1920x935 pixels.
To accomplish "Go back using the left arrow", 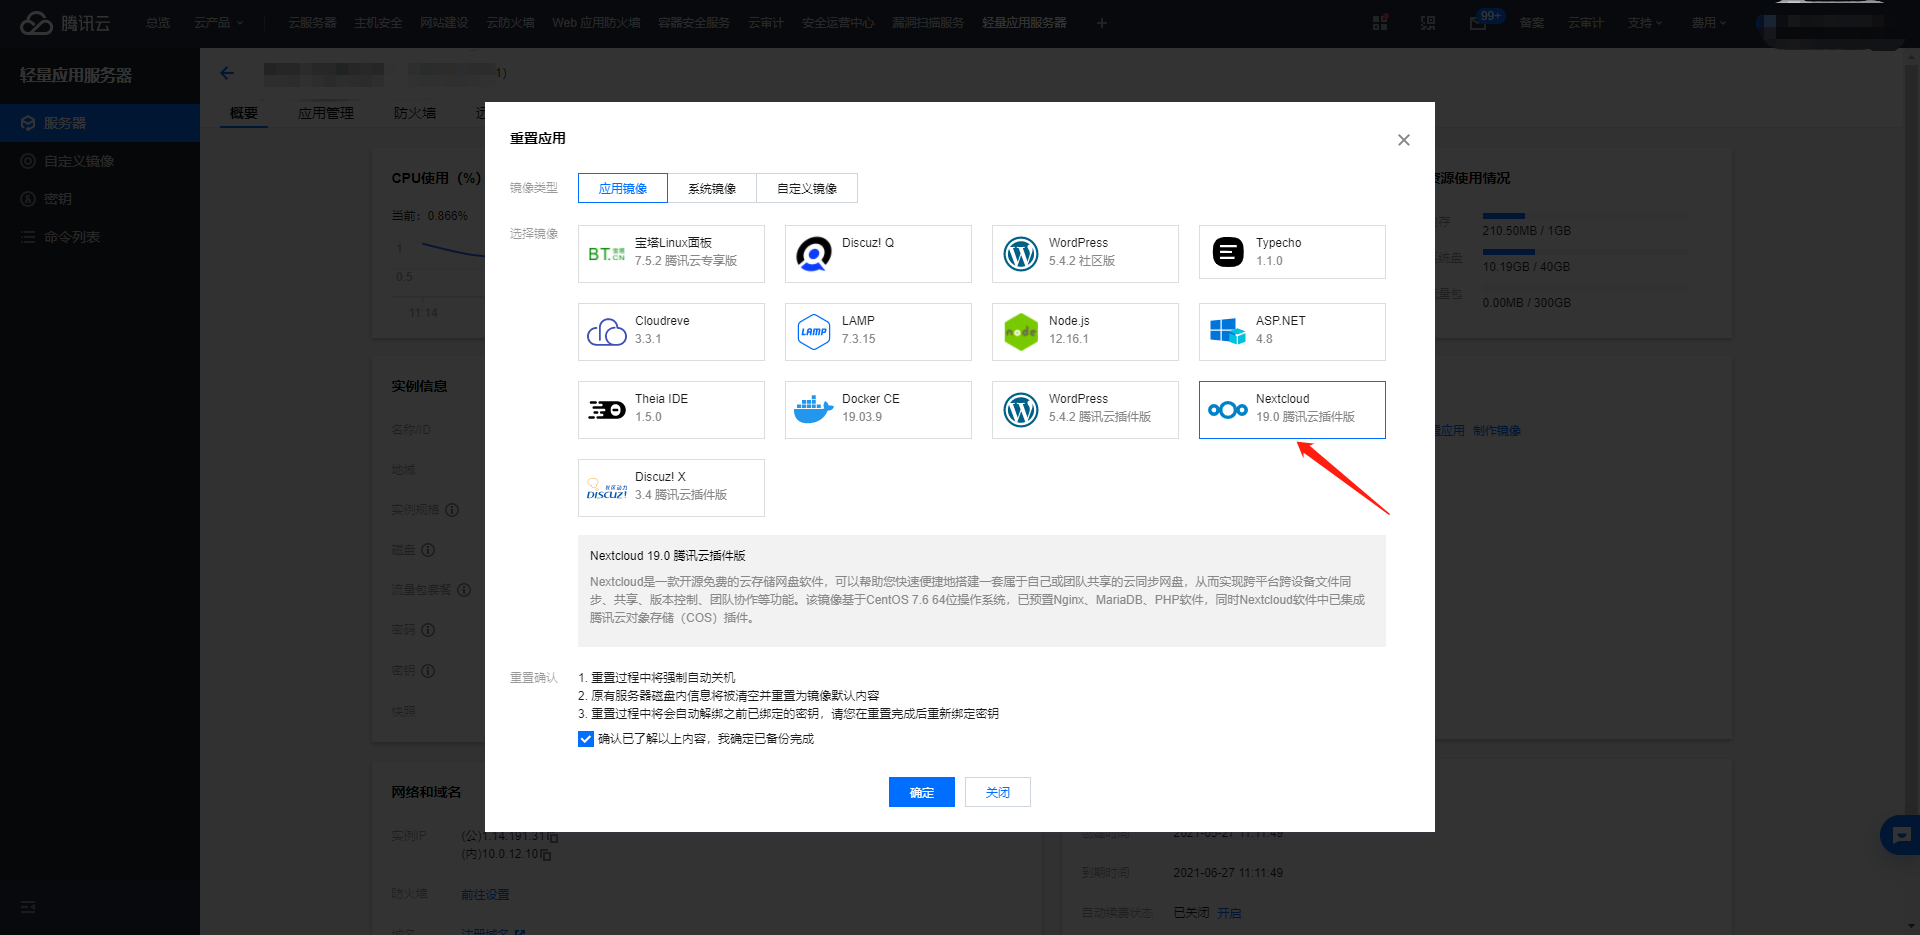I will [227, 73].
